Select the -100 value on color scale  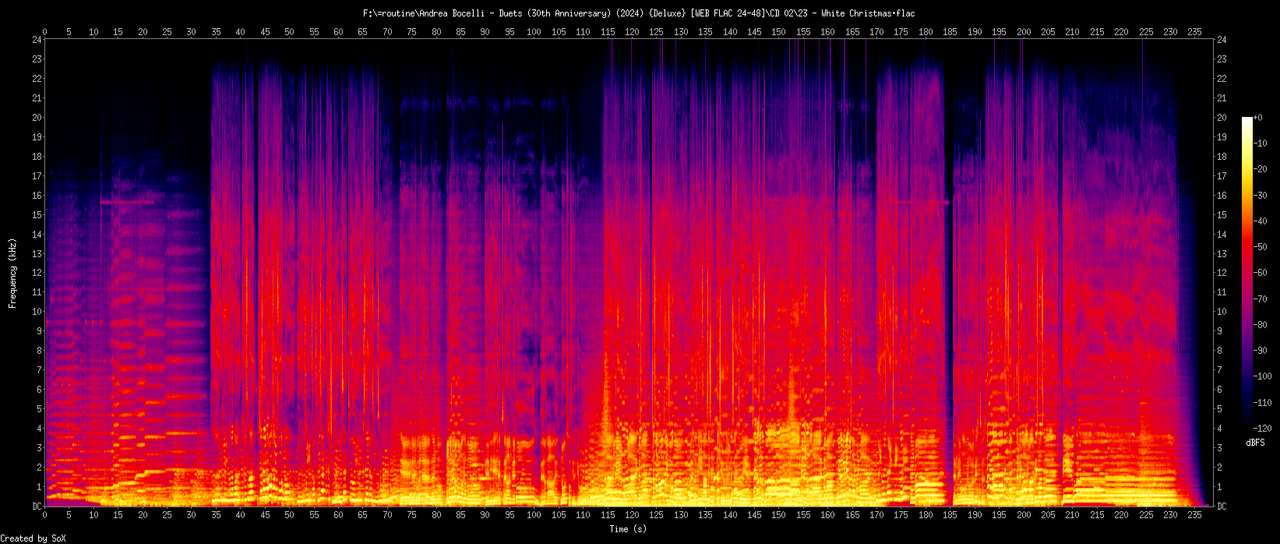(1264, 378)
